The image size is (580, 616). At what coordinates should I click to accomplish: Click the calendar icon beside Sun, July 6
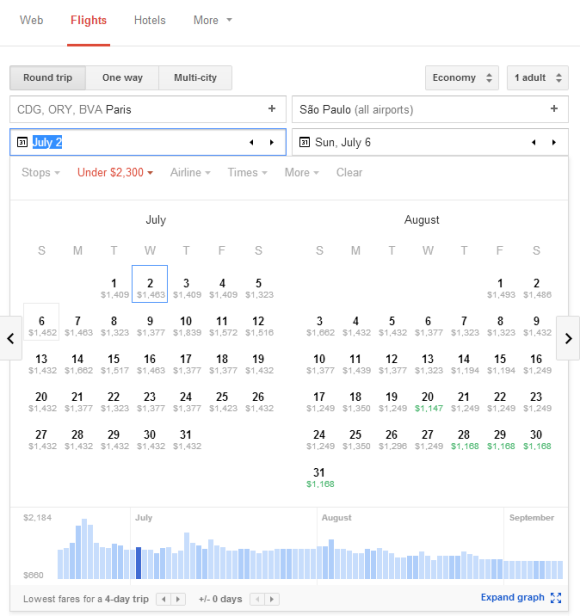[305, 142]
